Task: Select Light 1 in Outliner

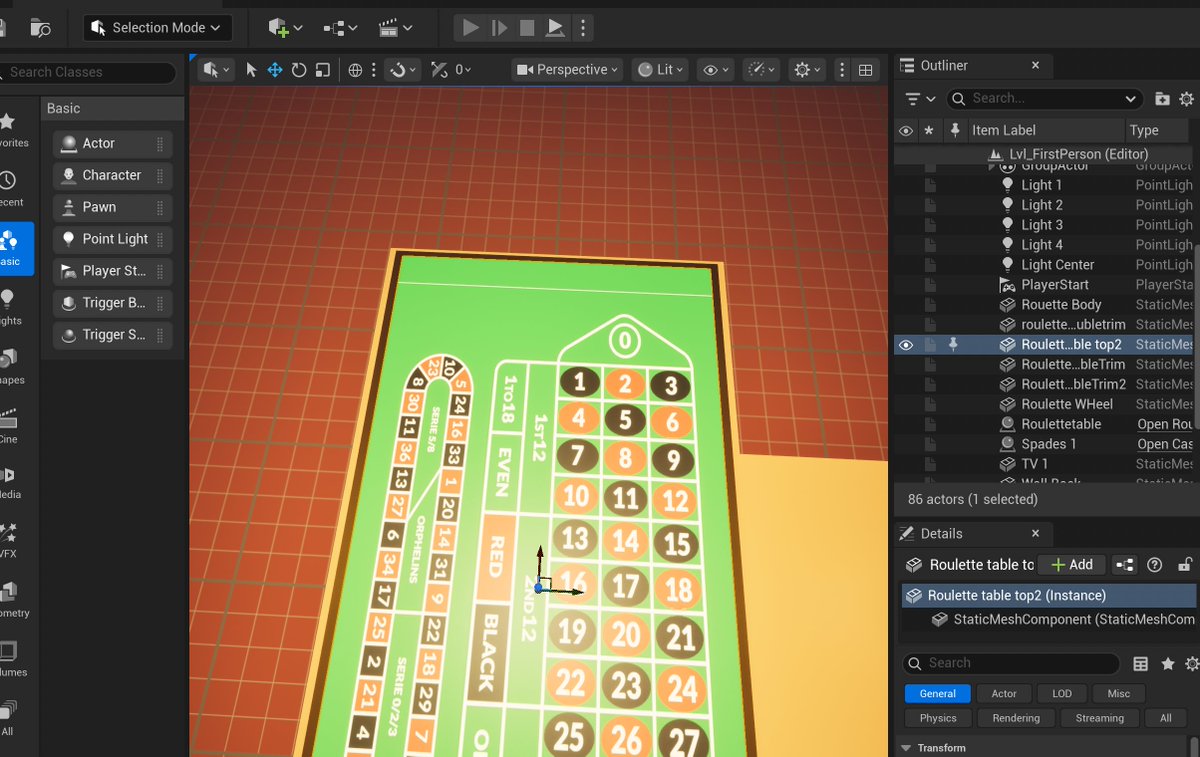Action: click(x=1042, y=185)
